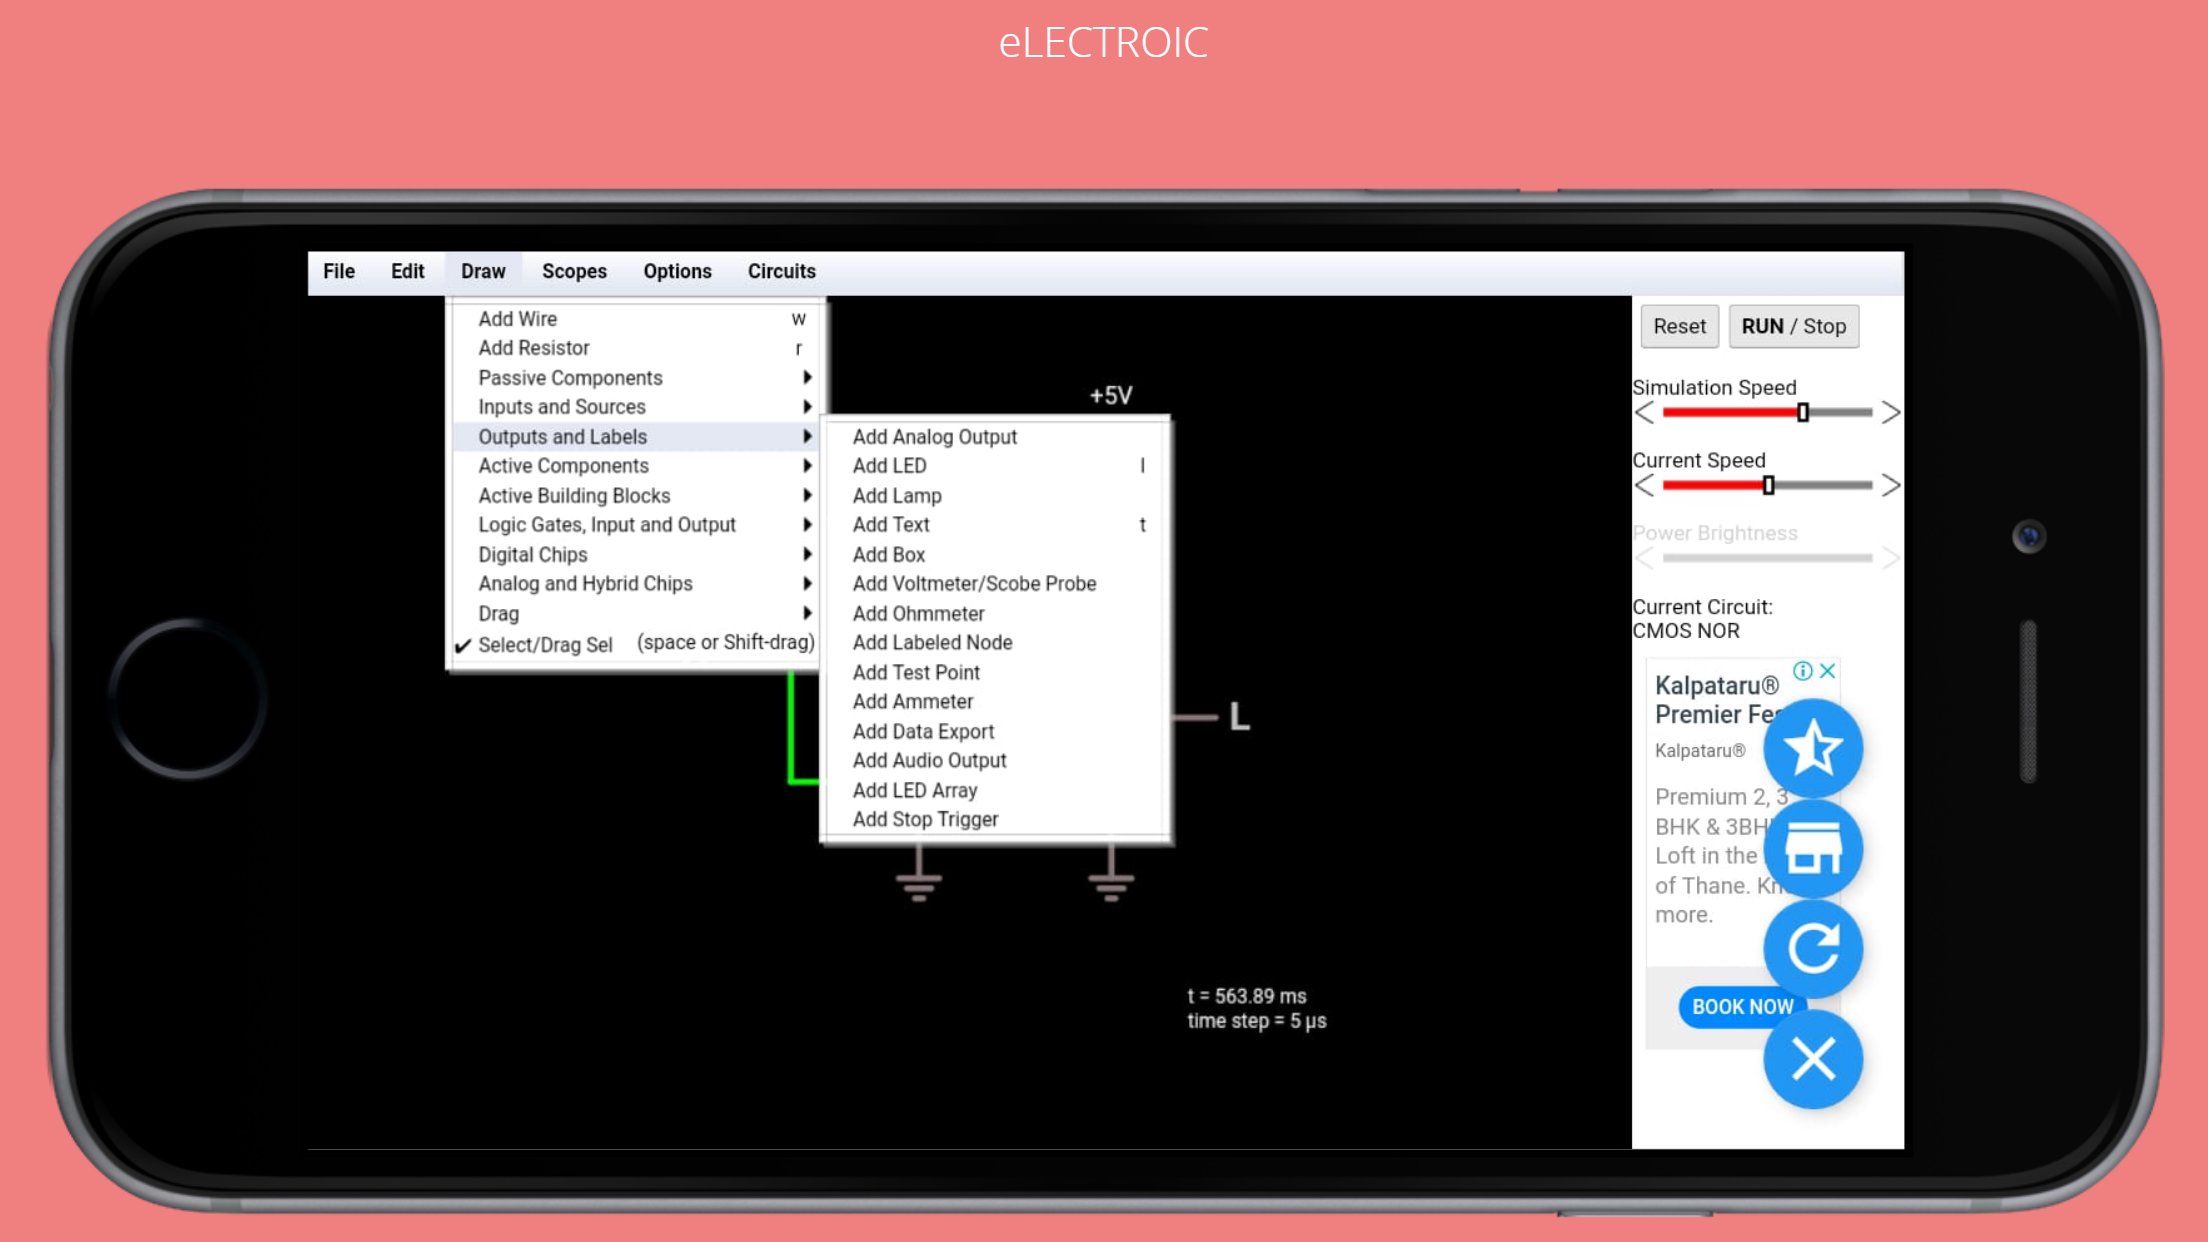Increase Simulation Speed with right arrow
The height and width of the screenshot is (1242, 2208).
click(1889, 412)
